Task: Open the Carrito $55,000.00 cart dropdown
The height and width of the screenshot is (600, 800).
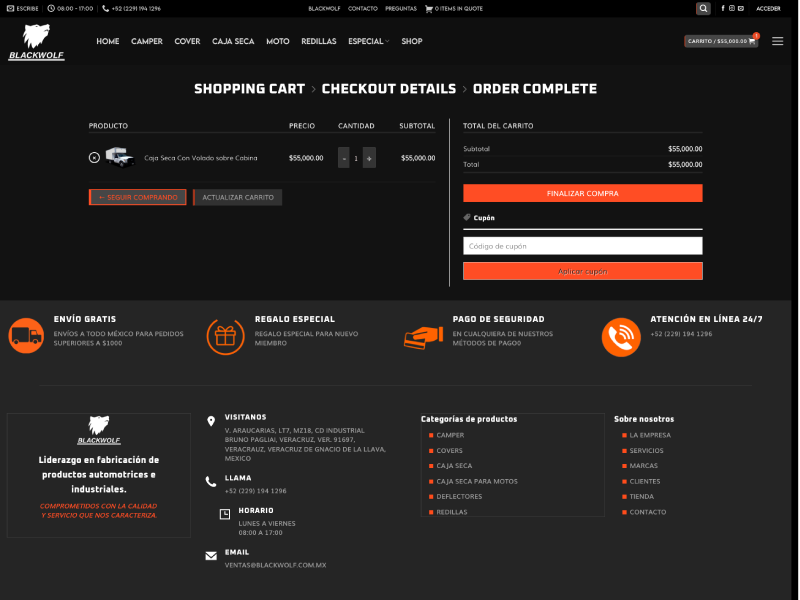Action: (721, 41)
